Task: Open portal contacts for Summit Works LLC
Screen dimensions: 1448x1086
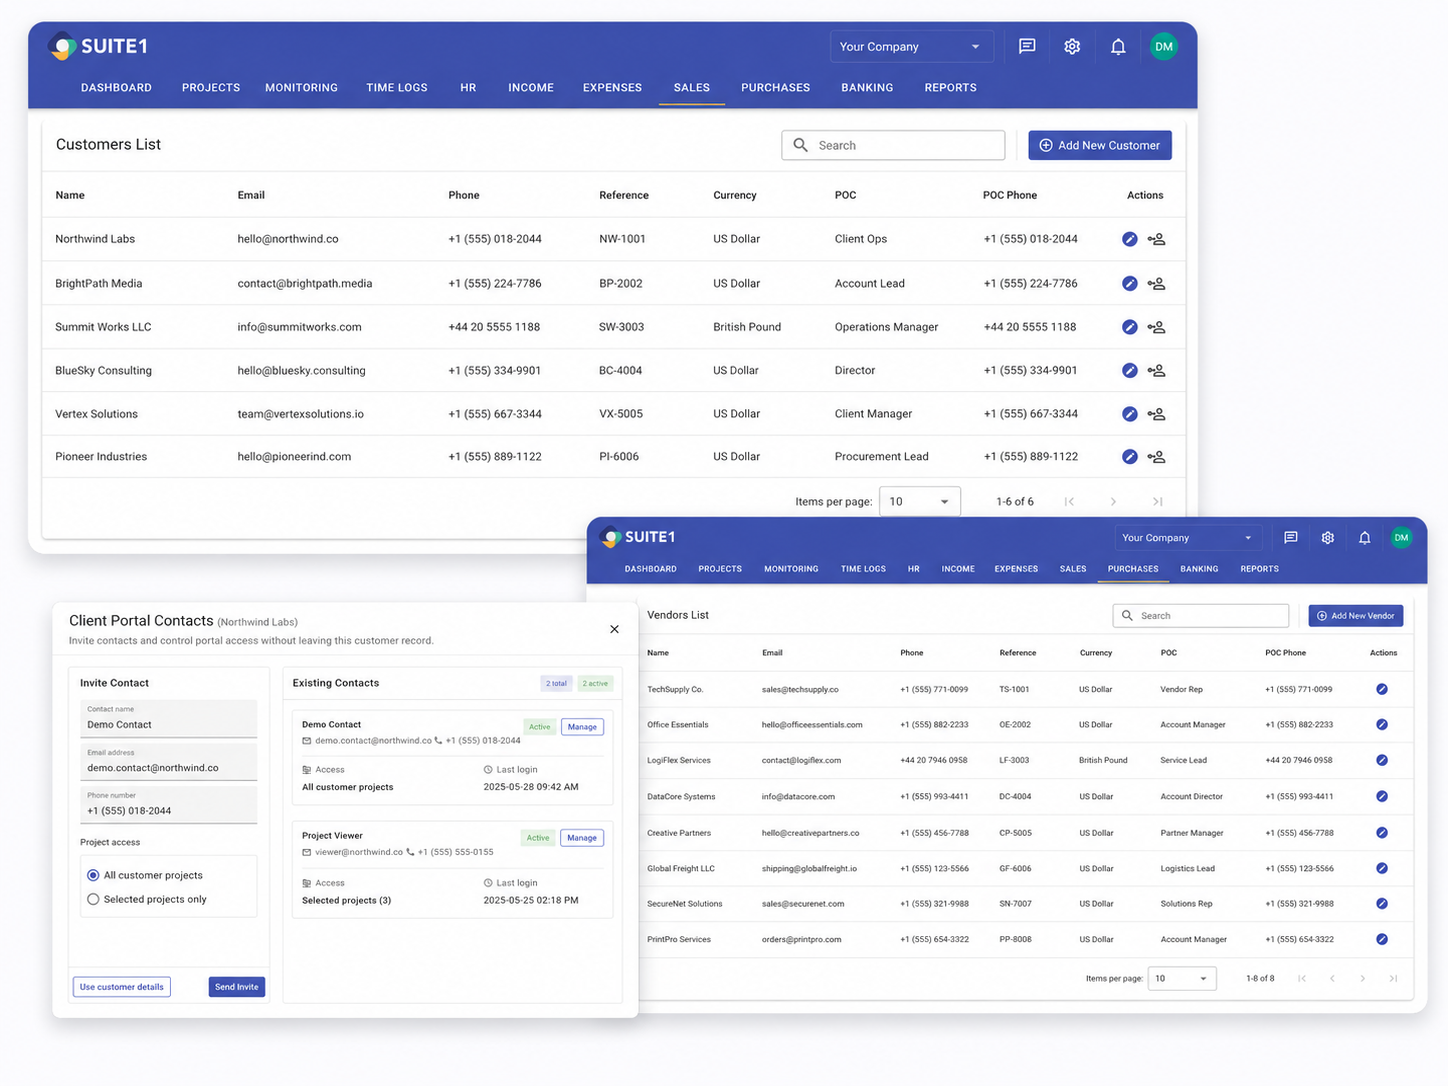Action: [x=1157, y=327]
